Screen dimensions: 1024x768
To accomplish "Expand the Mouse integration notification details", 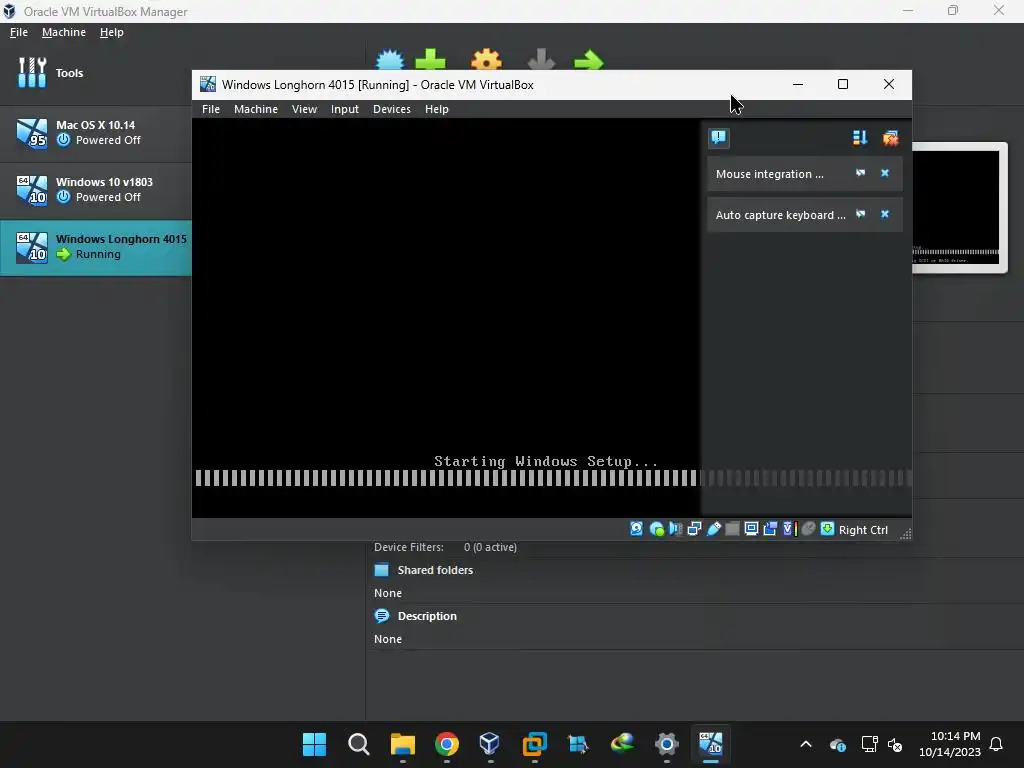I will click(860, 173).
